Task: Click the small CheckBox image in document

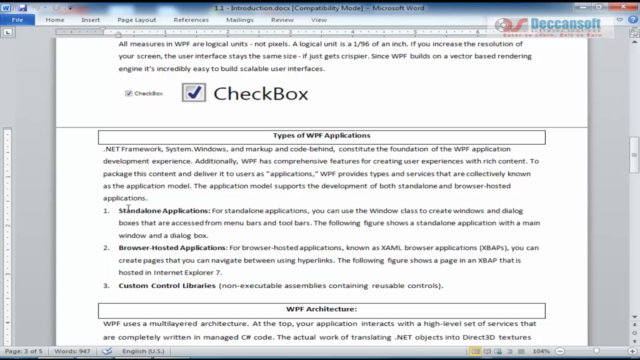Action: point(144,93)
